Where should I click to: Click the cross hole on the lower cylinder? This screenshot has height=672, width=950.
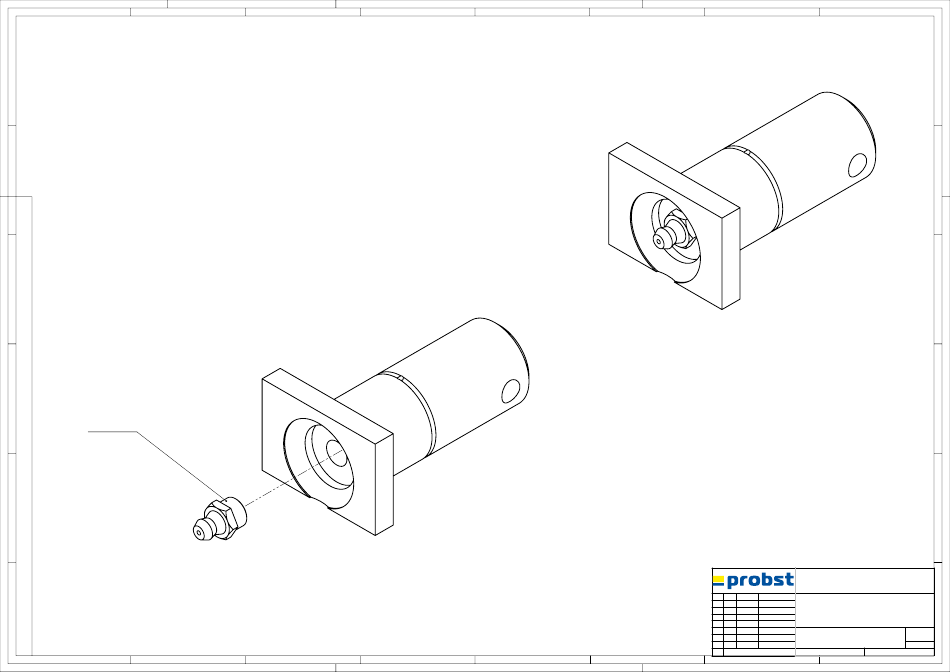(511, 391)
